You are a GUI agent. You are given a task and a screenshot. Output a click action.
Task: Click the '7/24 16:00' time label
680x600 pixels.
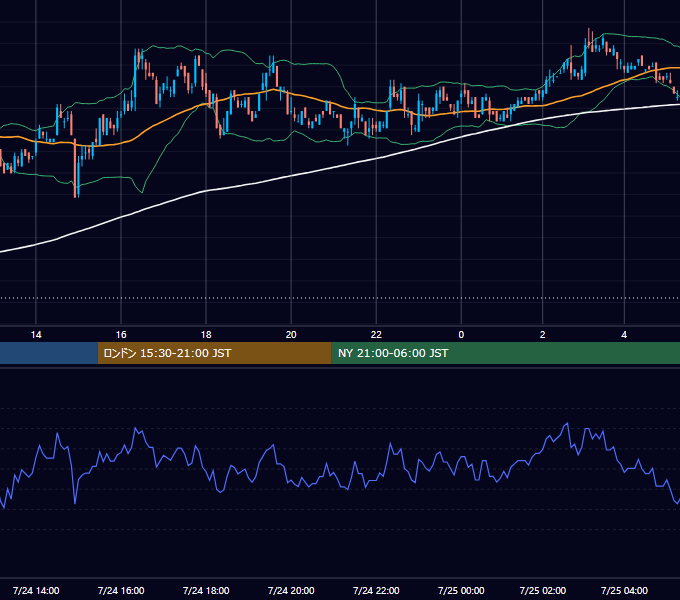click(x=121, y=590)
